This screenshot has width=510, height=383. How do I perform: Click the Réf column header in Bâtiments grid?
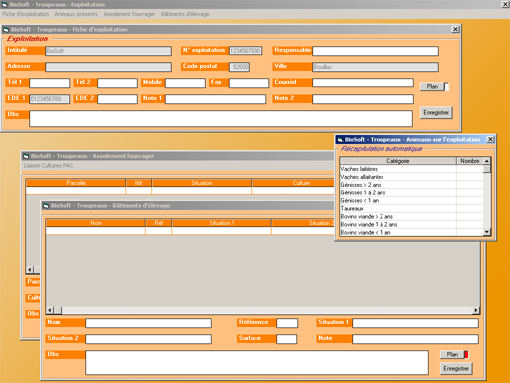click(x=159, y=223)
